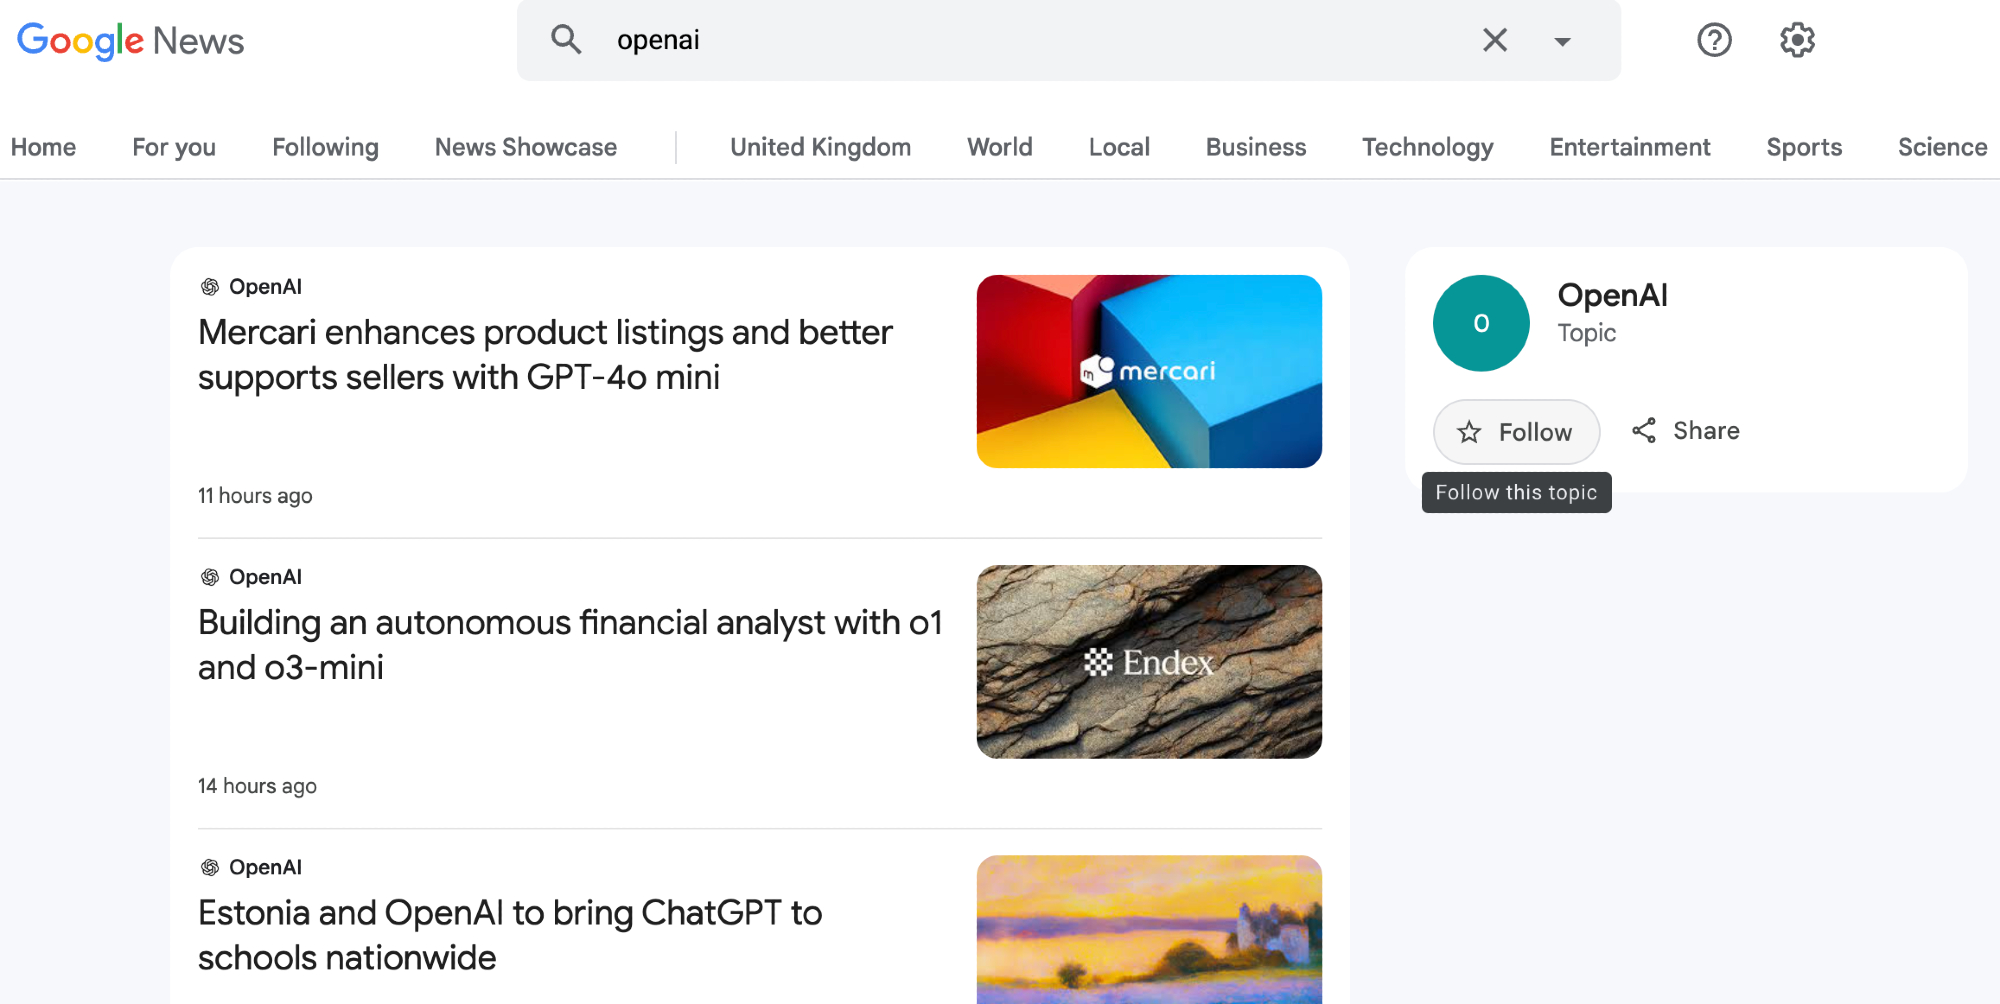The image size is (2000, 1004).
Task: Go to the Business section
Action: pos(1255,147)
